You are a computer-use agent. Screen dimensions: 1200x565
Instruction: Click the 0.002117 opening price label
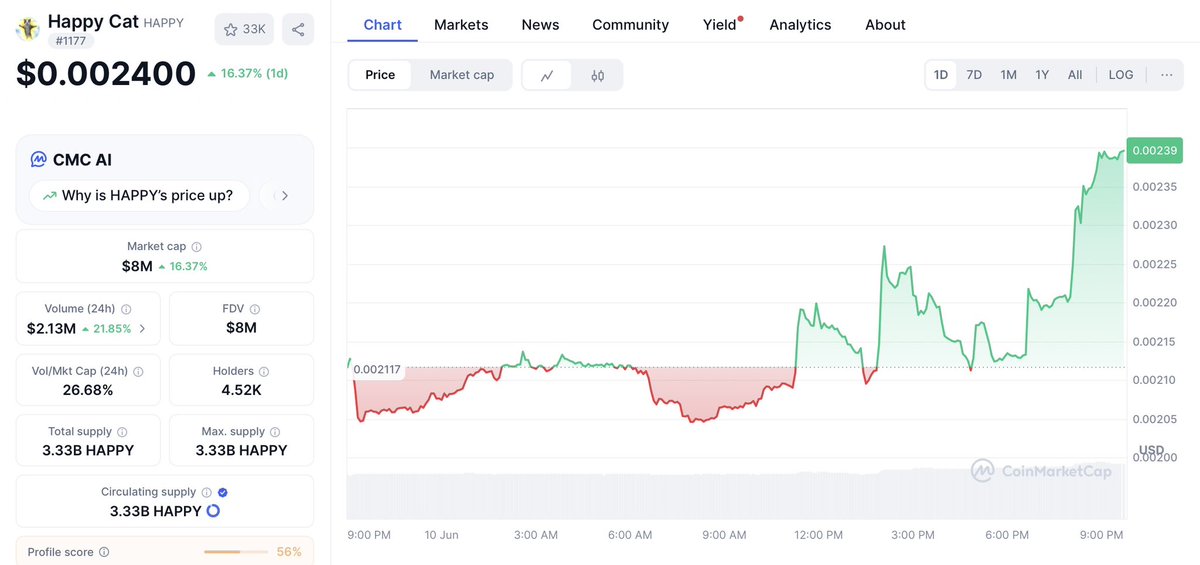point(377,370)
